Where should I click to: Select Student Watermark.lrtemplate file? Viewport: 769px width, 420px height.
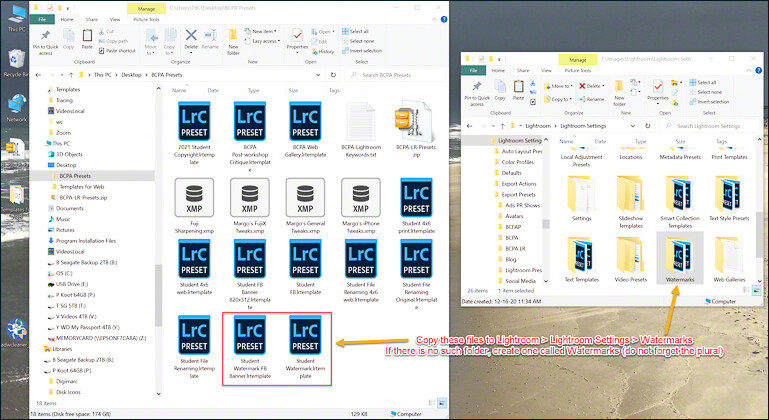[305, 347]
